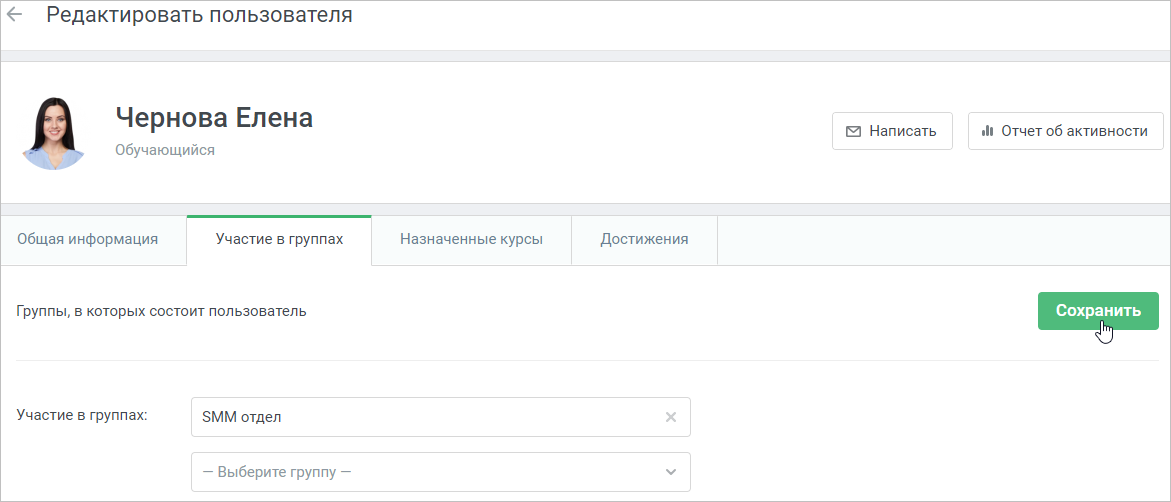Click the envelope icon beside Написать
The image size is (1171, 502).
(x=853, y=131)
